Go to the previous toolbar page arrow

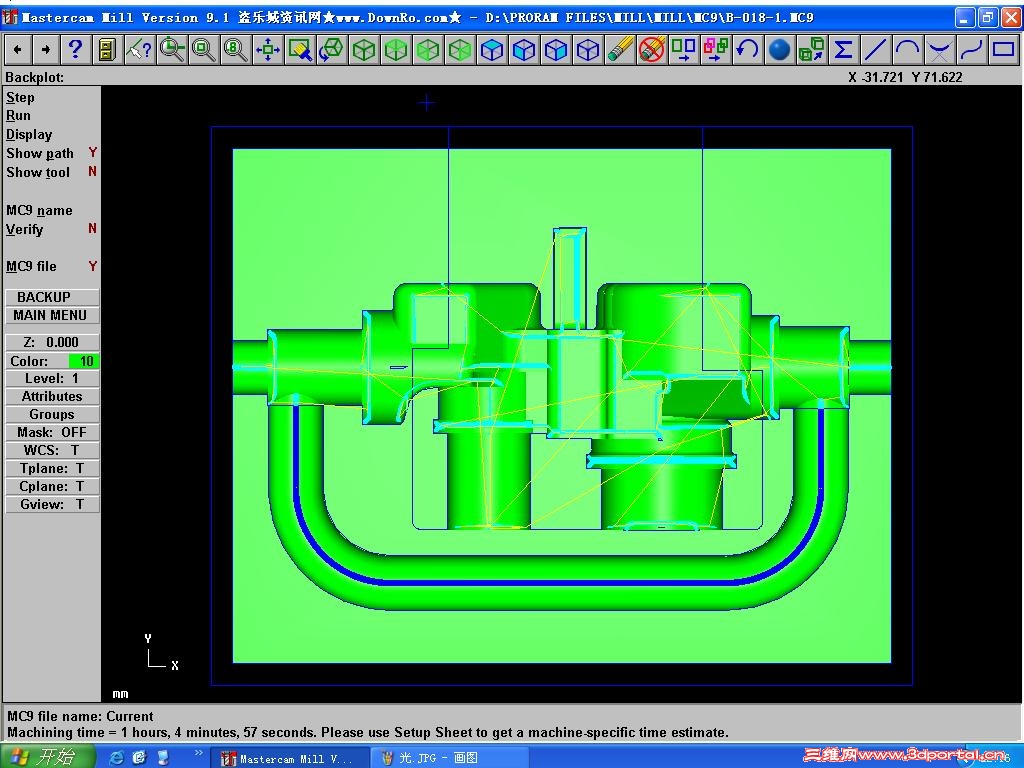[18, 49]
